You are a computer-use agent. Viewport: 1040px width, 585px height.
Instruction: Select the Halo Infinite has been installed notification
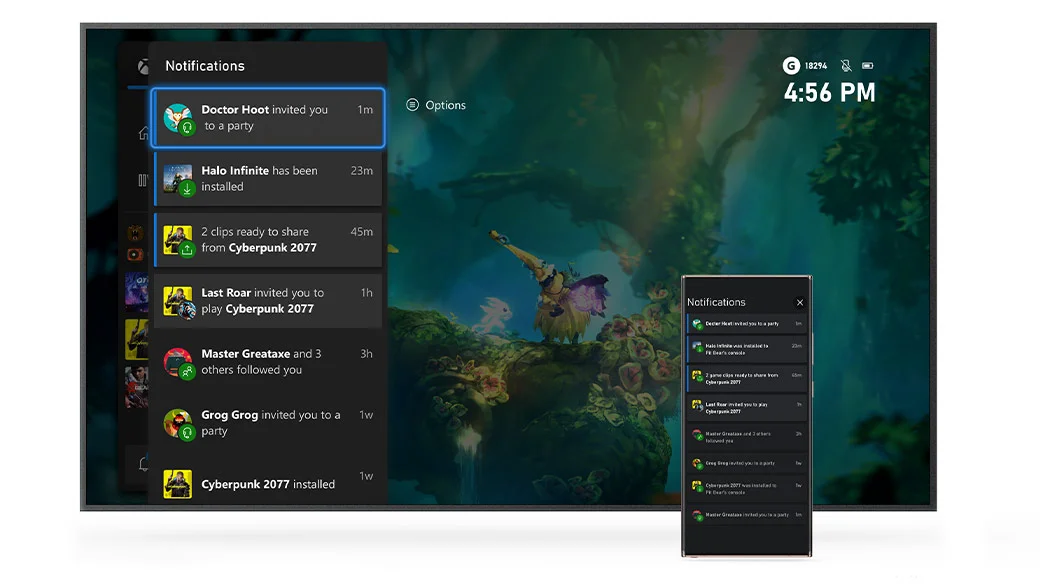[268, 178]
